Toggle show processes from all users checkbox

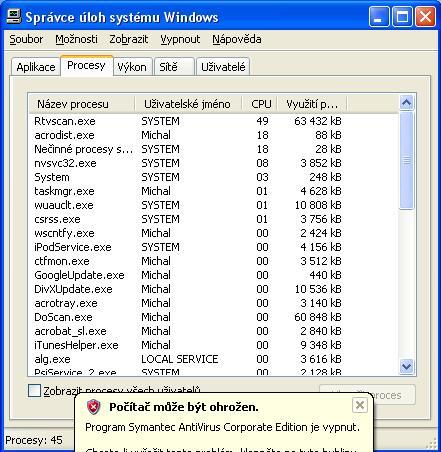tap(34, 391)
